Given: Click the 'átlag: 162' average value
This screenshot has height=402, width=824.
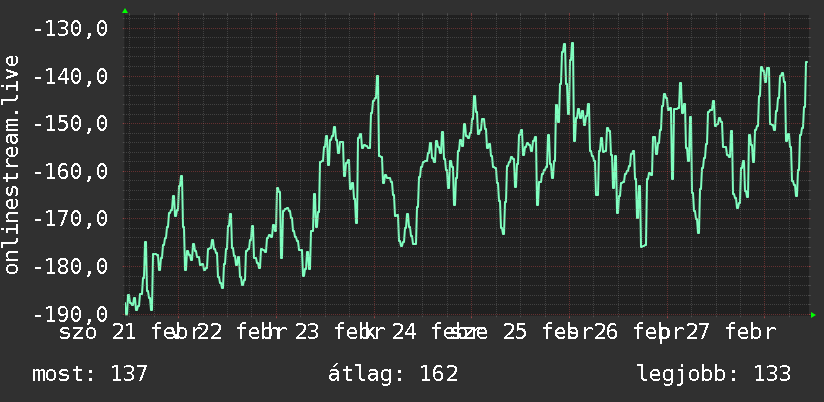Looking at the screenshot, I should [x=393, y=374].
